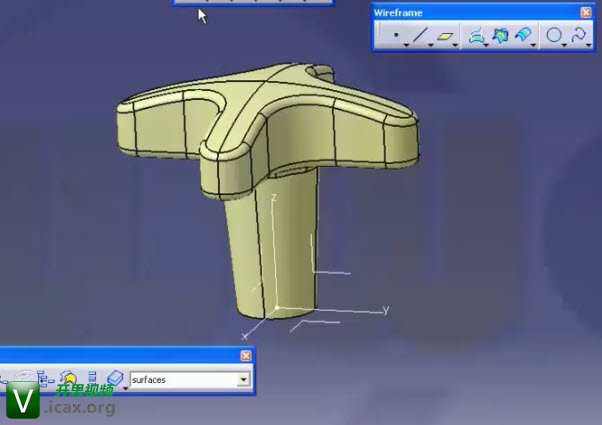This screenshot has width=602, height=425.
Task: Open the Parallel Curve sub-menu arrow
Action: coord(534,45)
